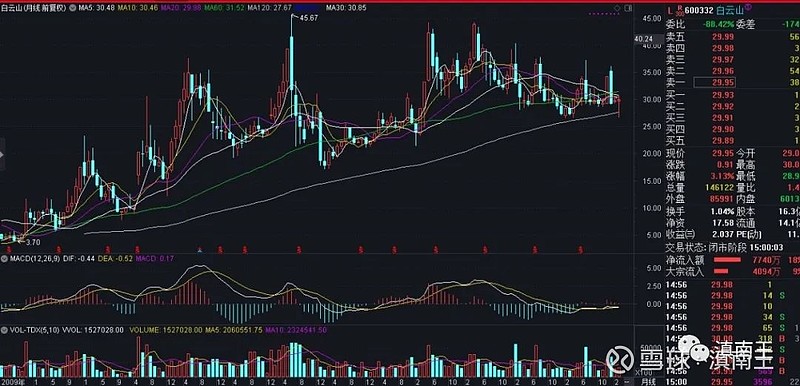The height and width of the screenshot is (386, 800).
Task: Click the blue MA color swatch before MA30
Action: click(309, 8)
